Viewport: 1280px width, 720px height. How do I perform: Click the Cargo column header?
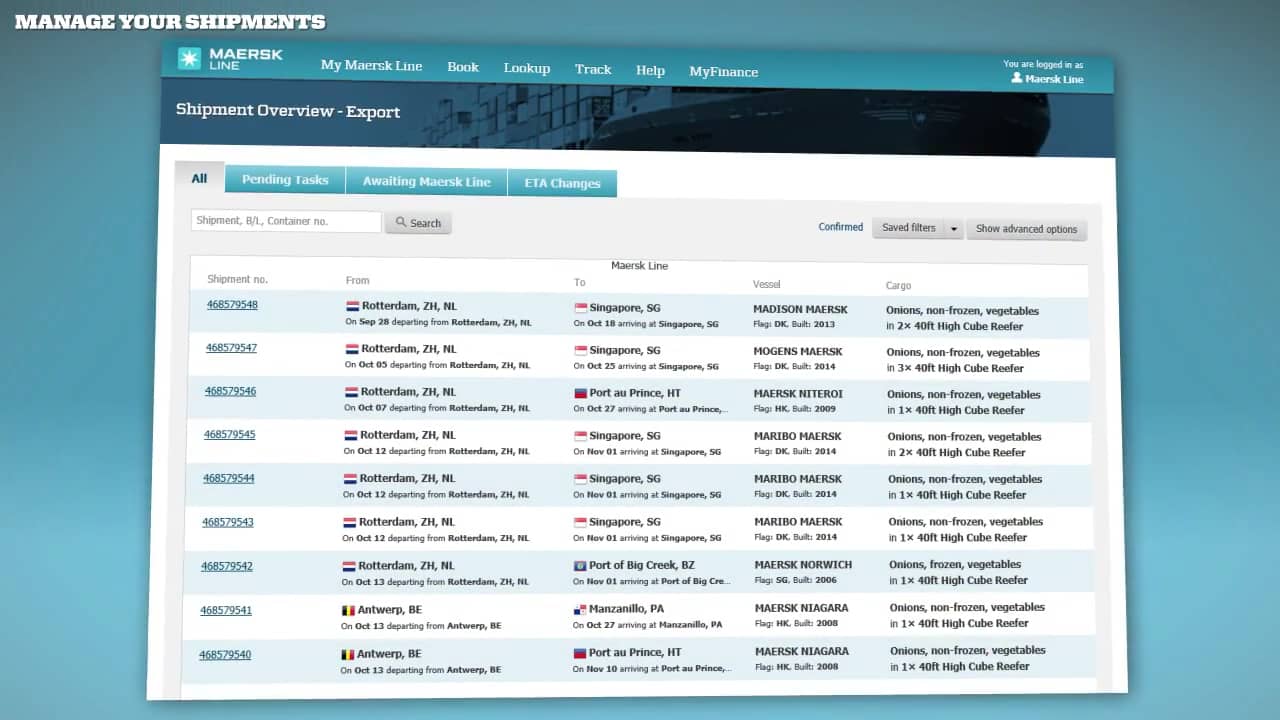[x=898, y=286]
